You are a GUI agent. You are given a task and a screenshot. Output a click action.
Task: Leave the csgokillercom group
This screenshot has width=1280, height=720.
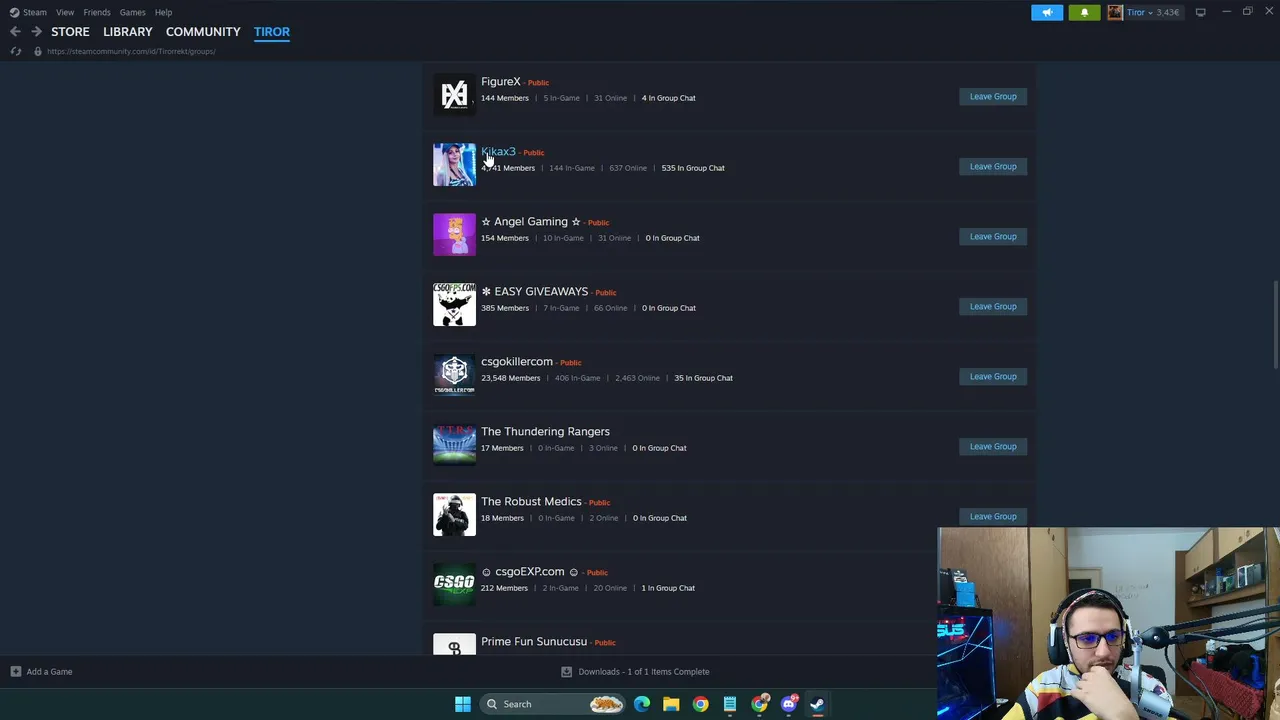pos(993,377)
